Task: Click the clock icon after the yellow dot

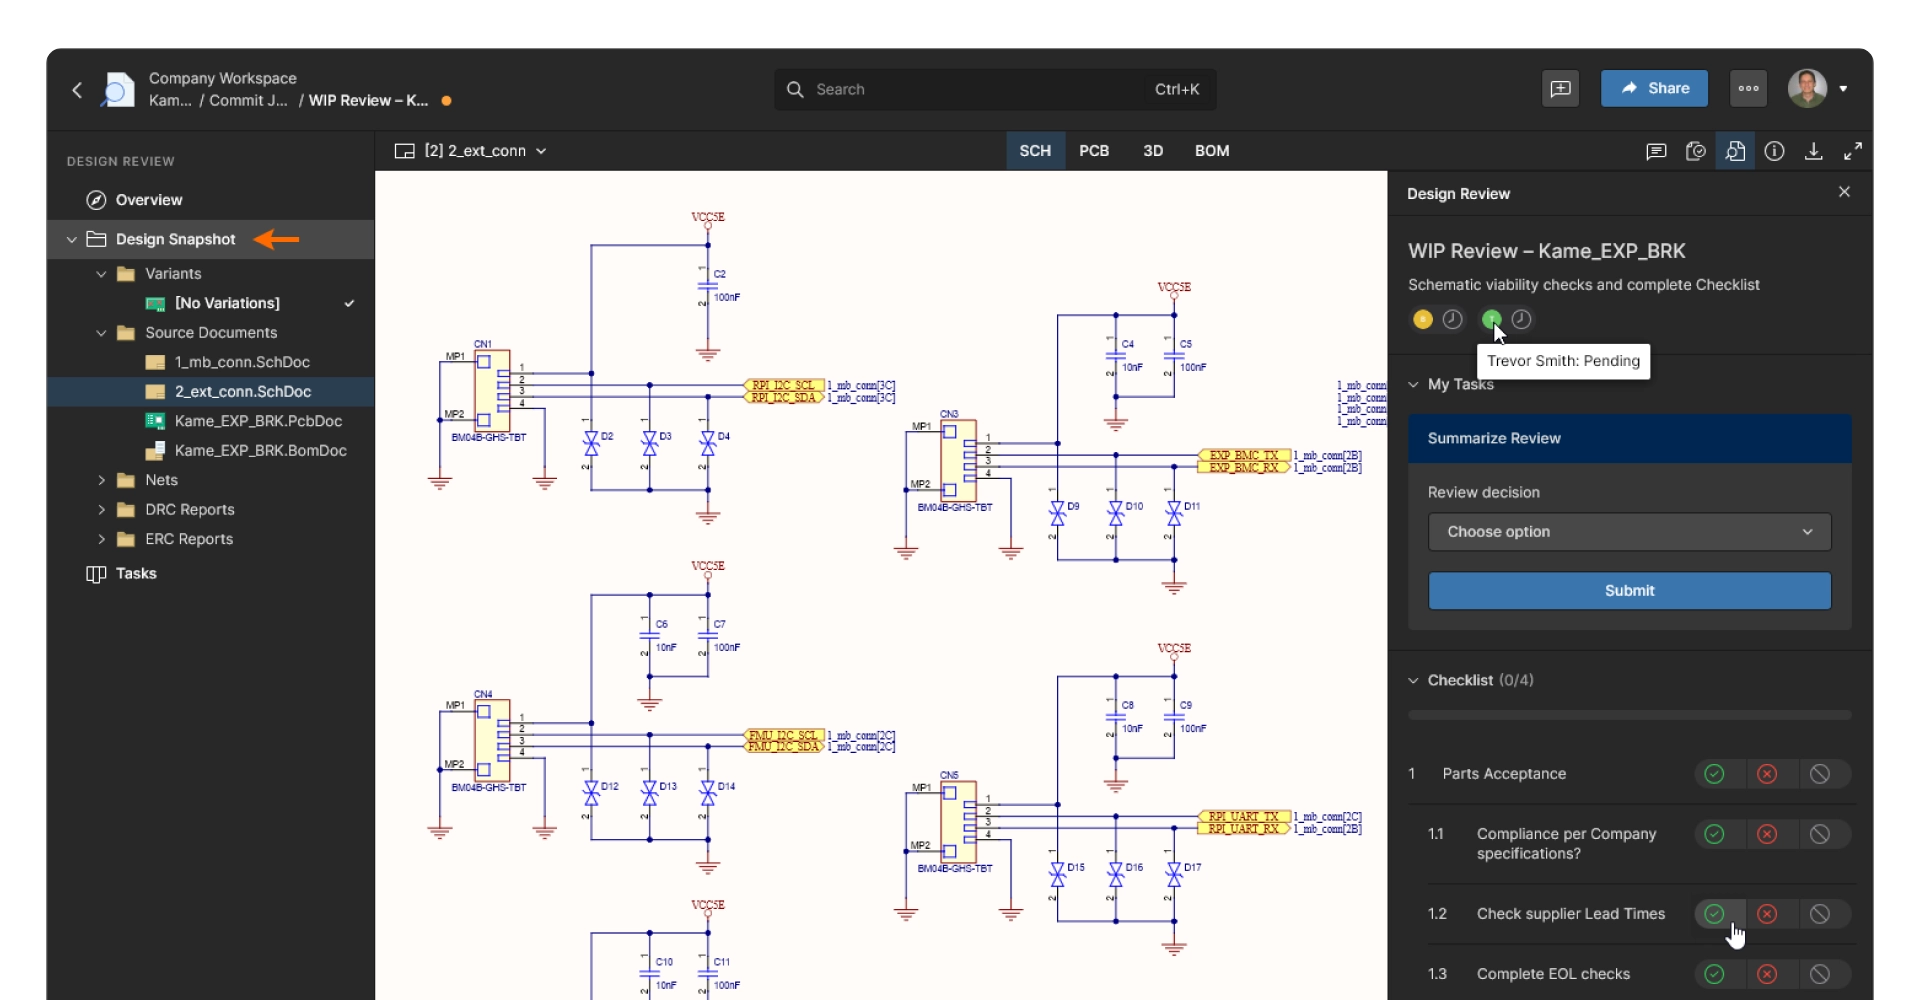Action: pos(1452,319)
